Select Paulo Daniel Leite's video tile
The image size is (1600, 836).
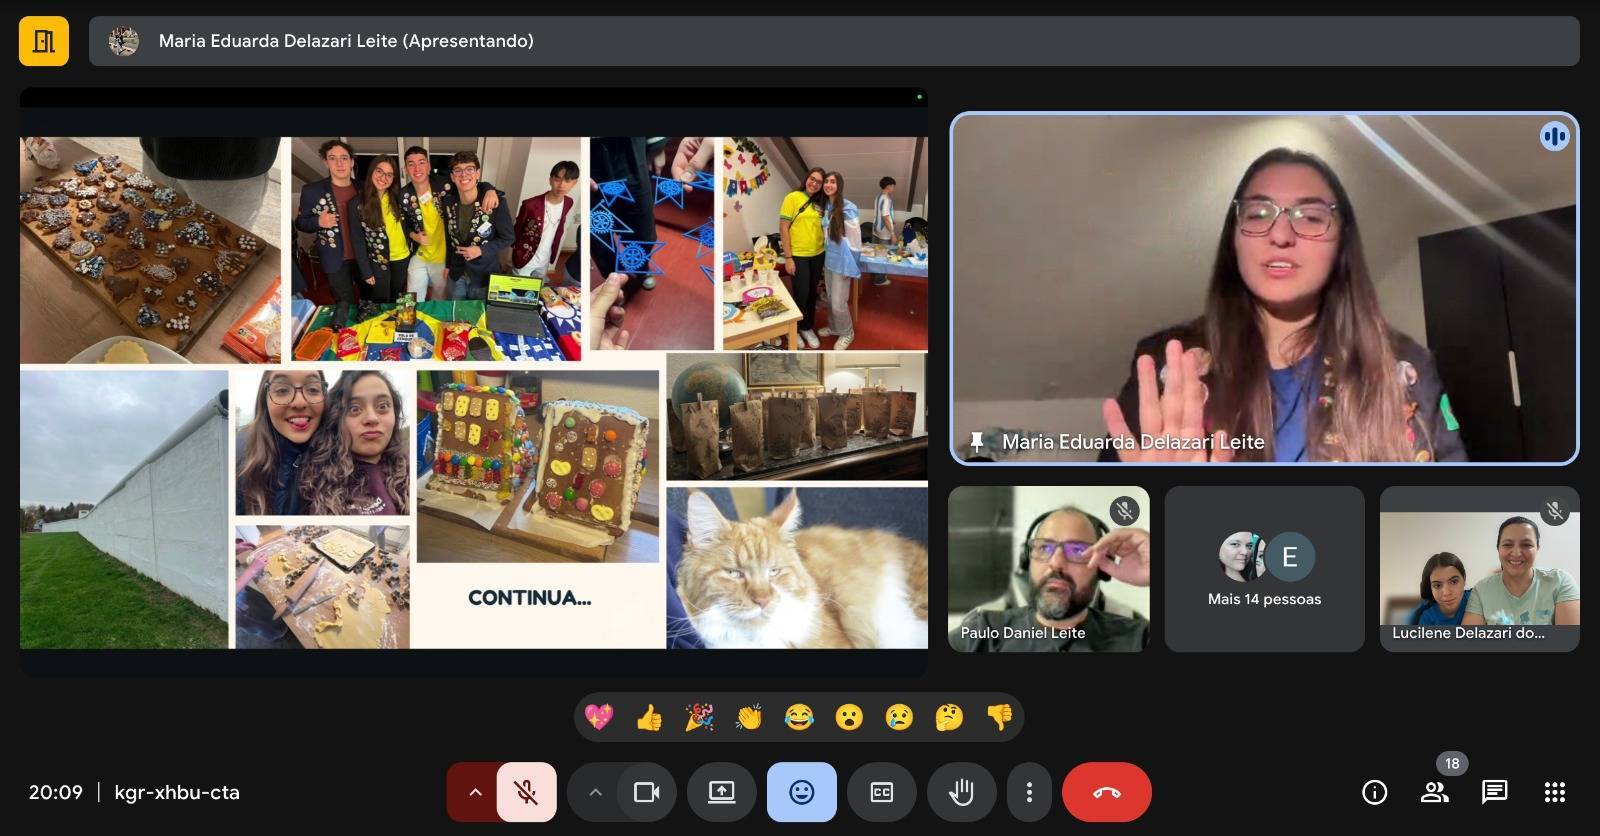(1048, 569)
